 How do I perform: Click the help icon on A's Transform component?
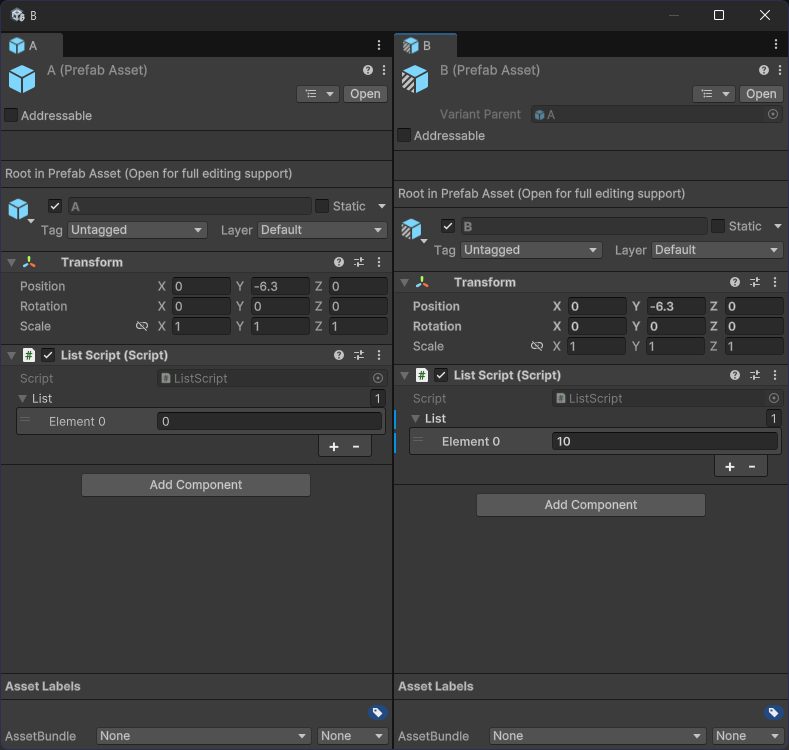coord(340,262)
